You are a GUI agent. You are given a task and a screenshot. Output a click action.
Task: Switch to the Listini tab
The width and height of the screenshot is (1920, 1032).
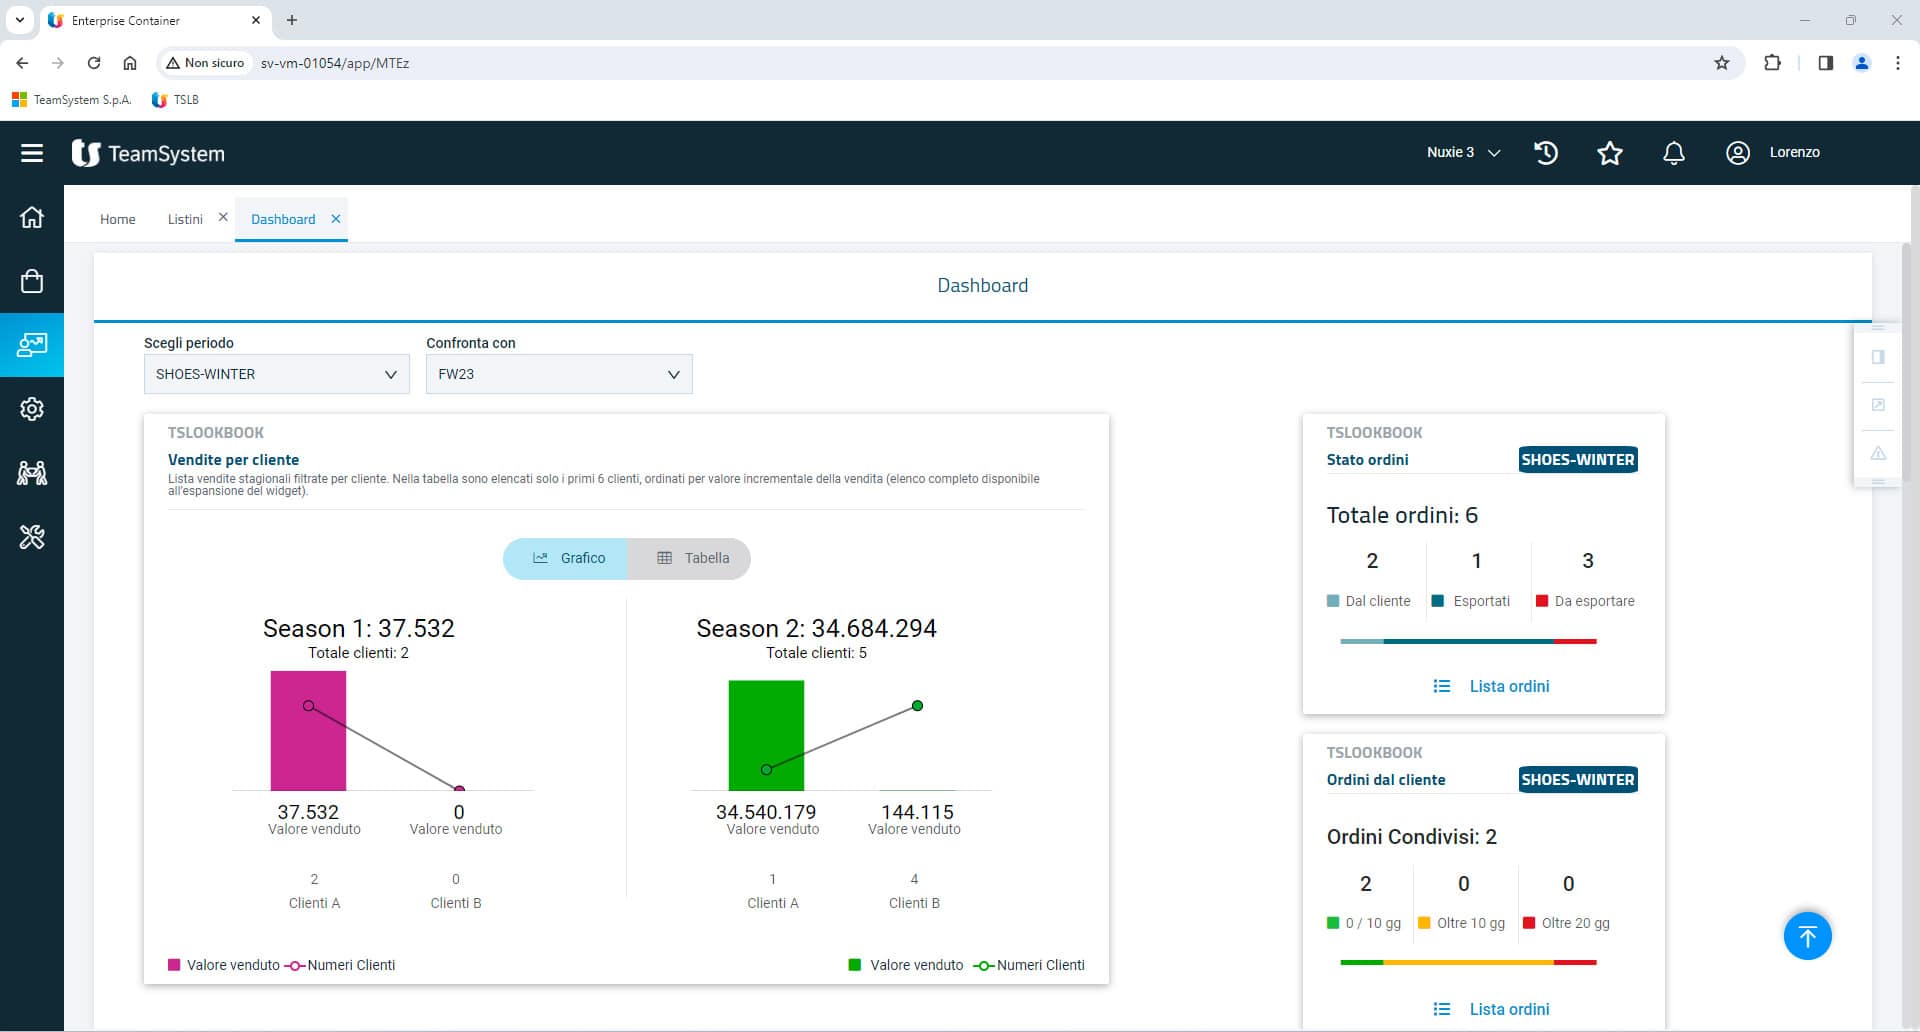pos(185,219)
